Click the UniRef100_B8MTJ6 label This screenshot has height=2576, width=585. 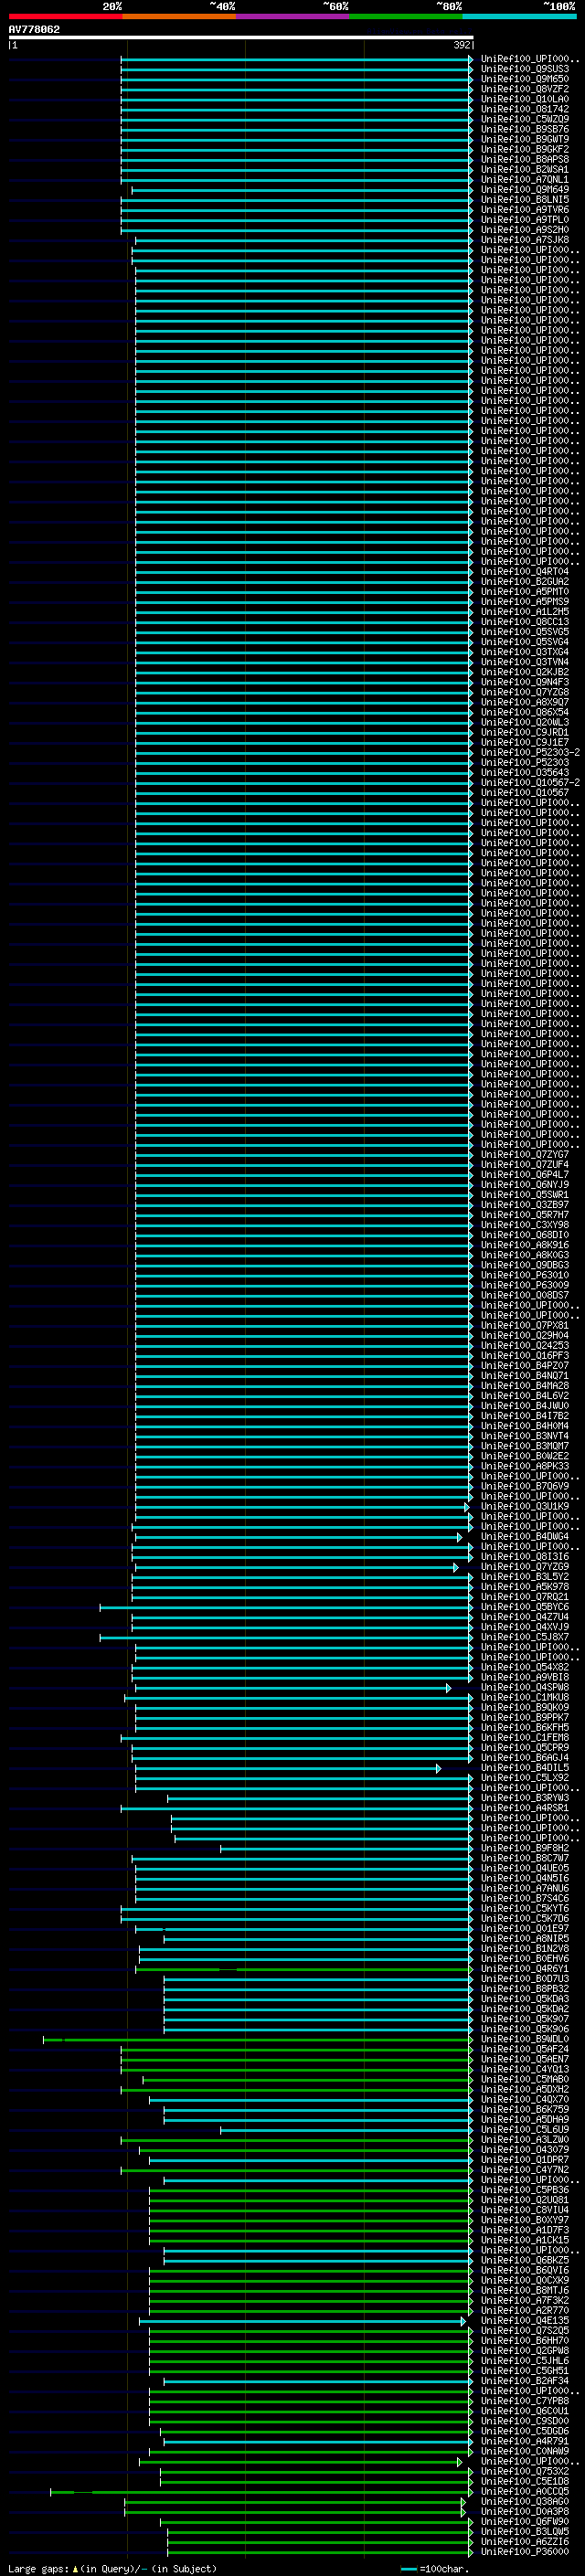coord(525,2290)
